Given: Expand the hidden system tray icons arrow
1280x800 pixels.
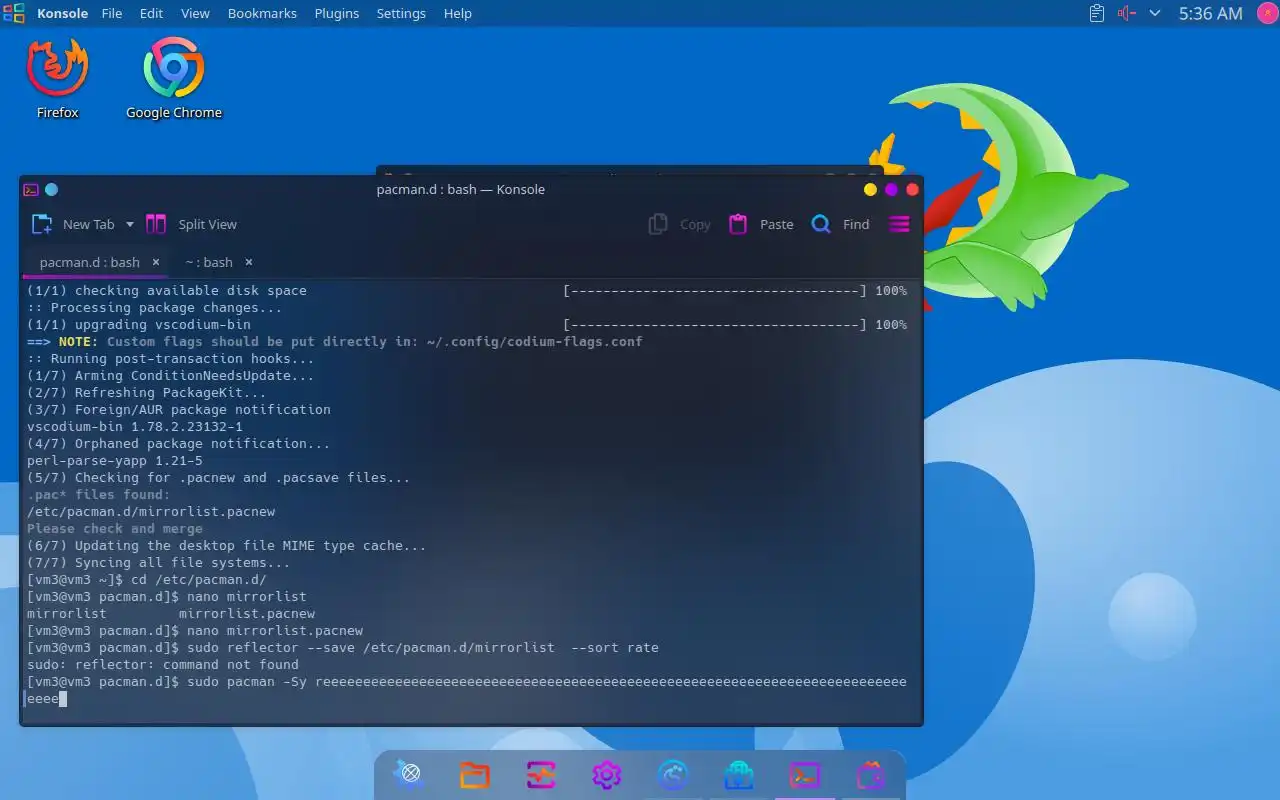Looking at the screenshot, I should [1155, 13].
